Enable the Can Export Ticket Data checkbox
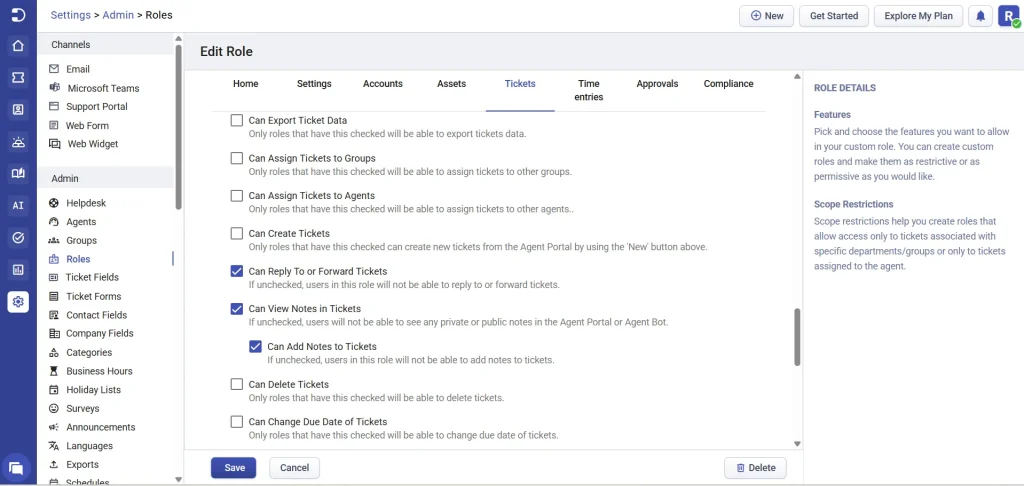This screenshot has height=486, width=1024. tap(237, 120)
